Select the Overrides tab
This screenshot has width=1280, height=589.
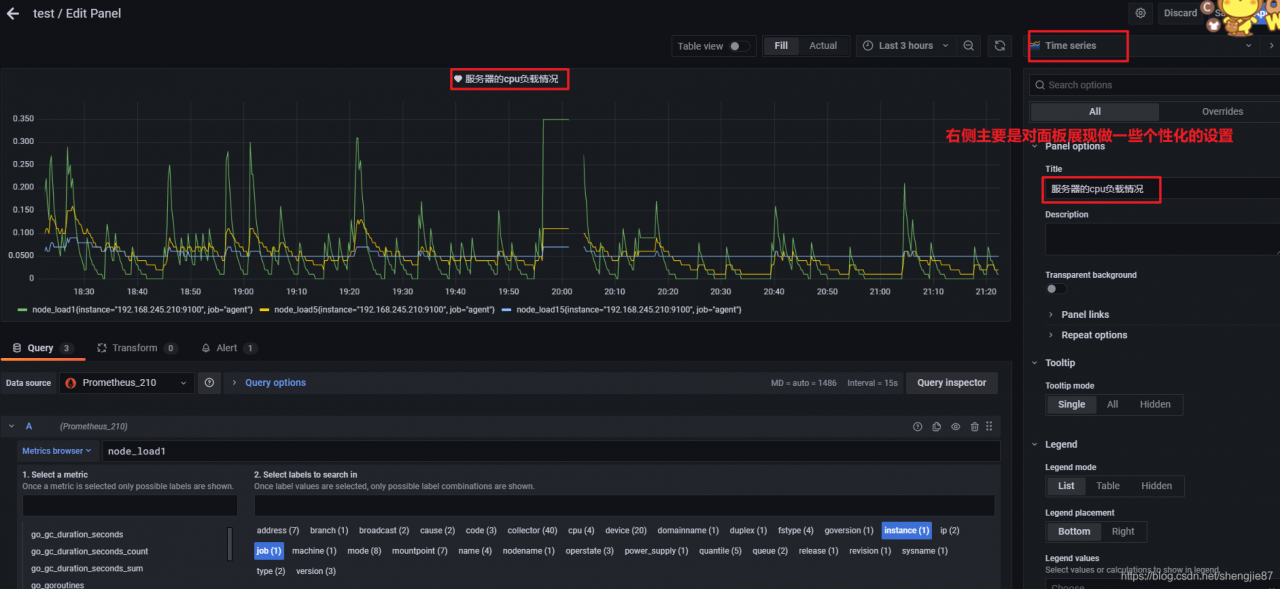tap(1222, 112)
